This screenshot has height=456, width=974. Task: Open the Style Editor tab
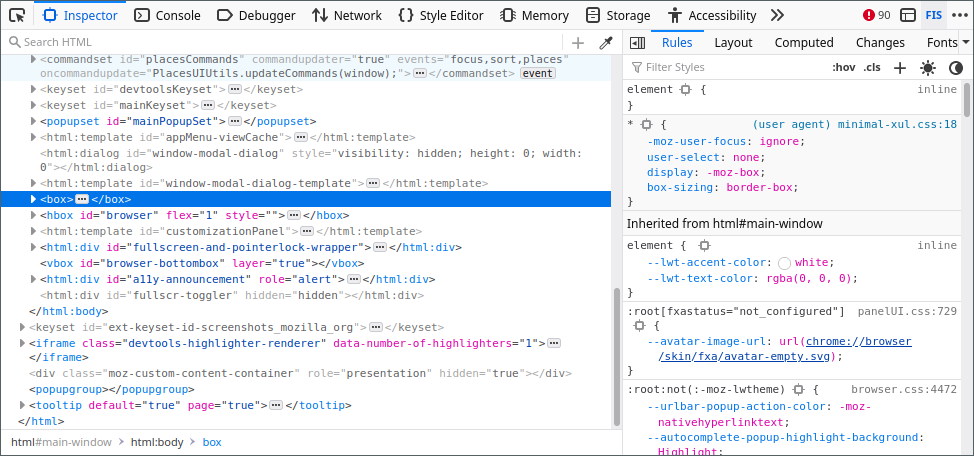(x=440, y=15)
